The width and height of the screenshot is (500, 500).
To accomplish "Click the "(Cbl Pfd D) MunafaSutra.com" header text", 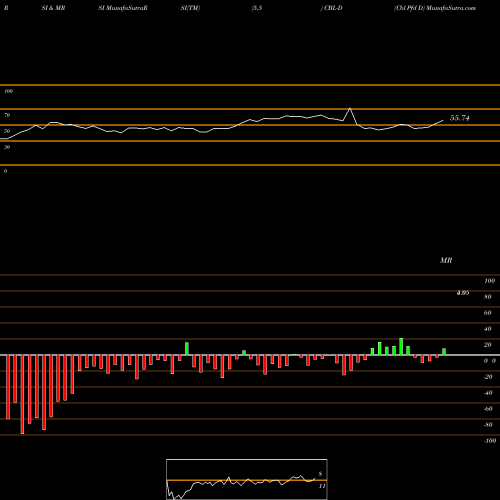I will [435, 8].
